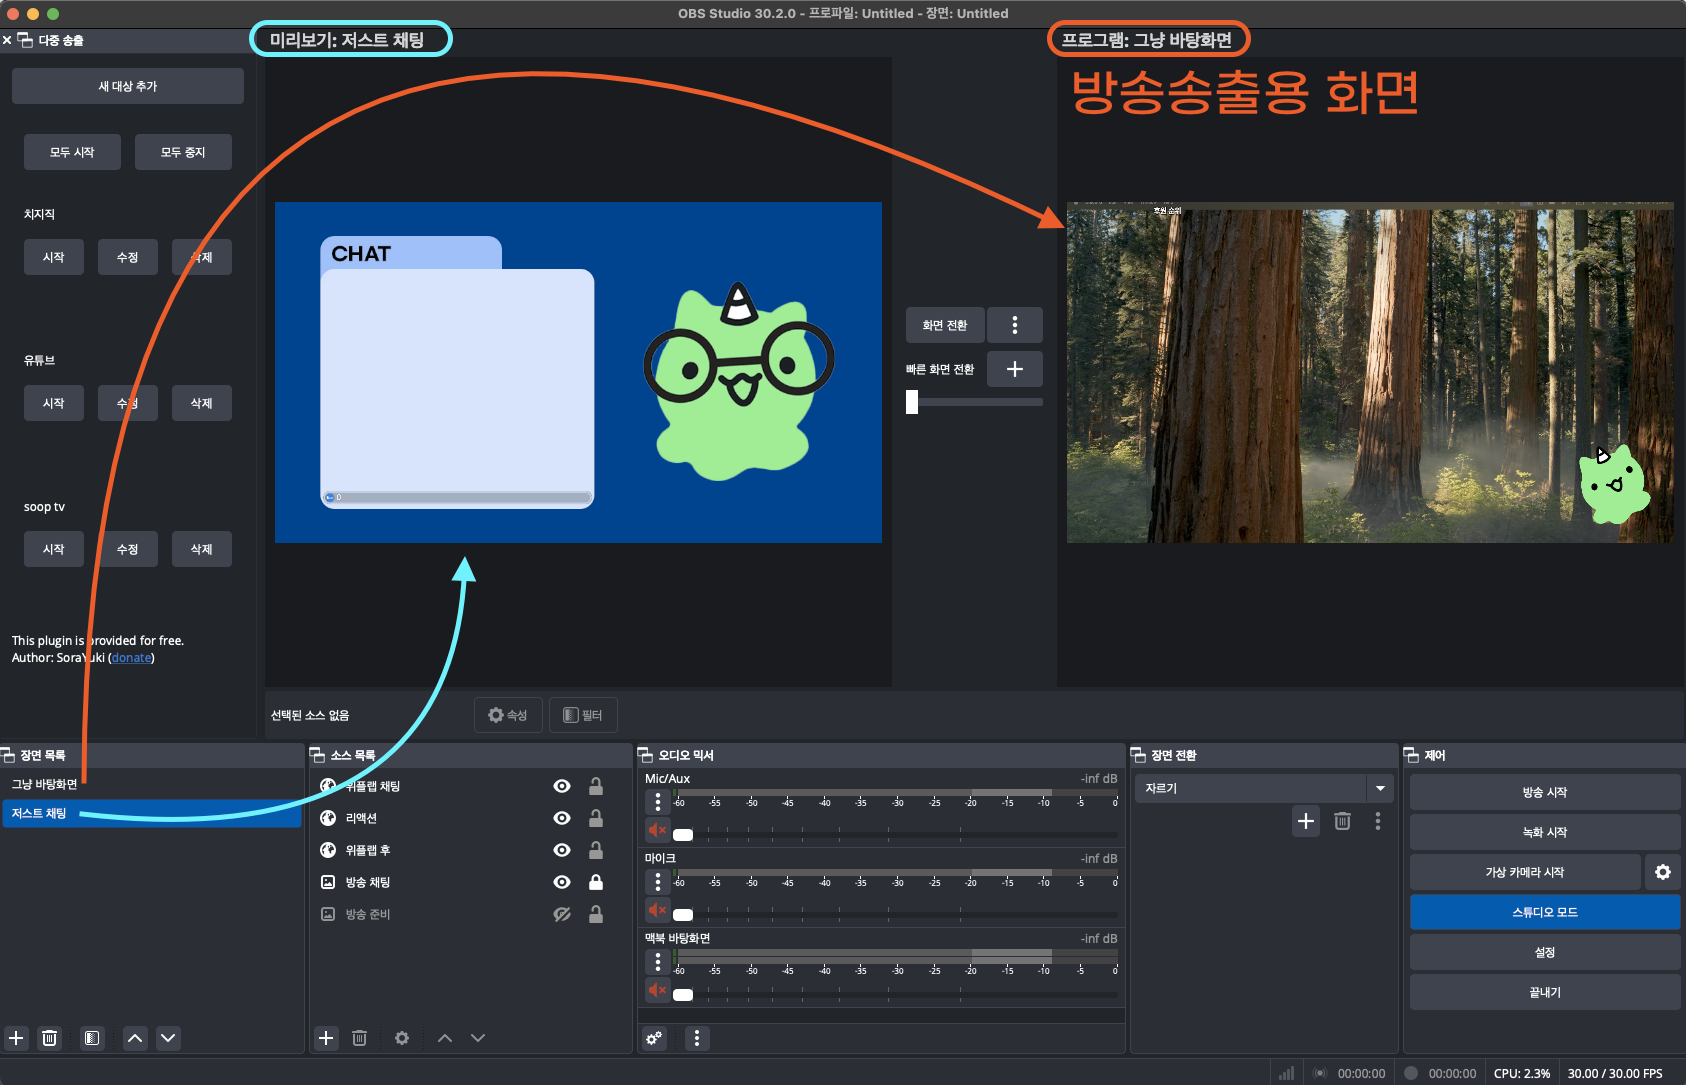Hide the 리액션 source via eye icon
Screen dimensions: 1686x1085
(x=562, y=818)
